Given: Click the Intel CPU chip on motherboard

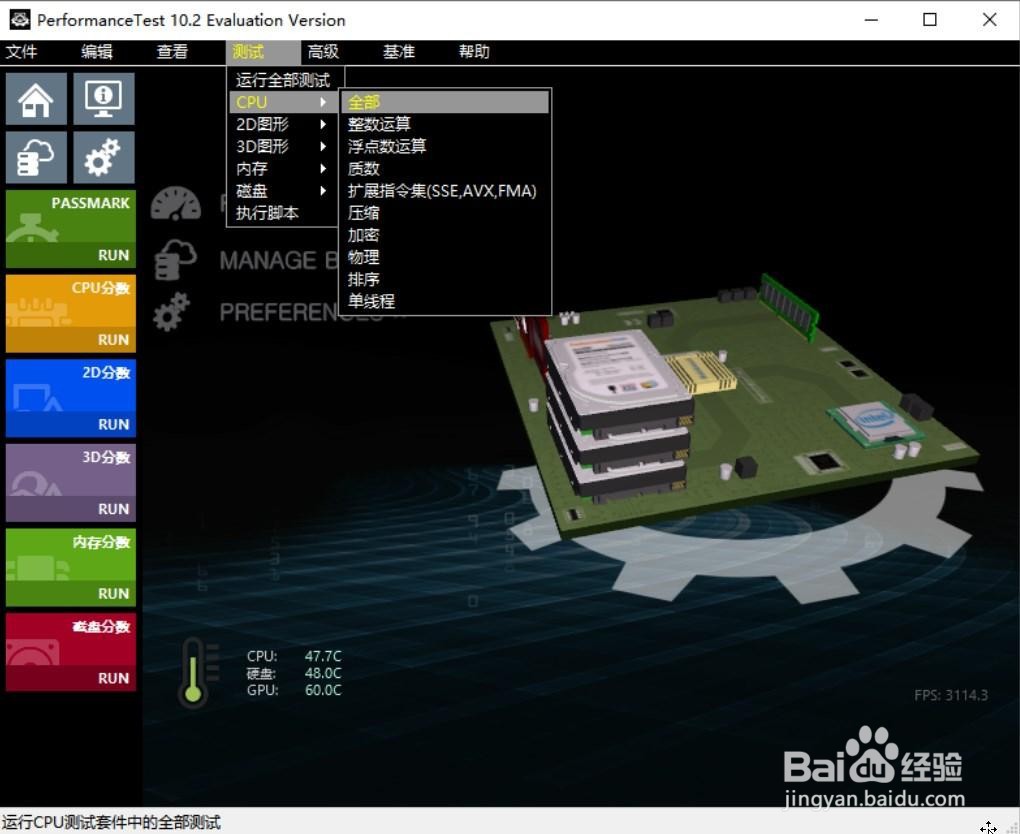Looking at the screenshot, I should [x=874, y=423].
